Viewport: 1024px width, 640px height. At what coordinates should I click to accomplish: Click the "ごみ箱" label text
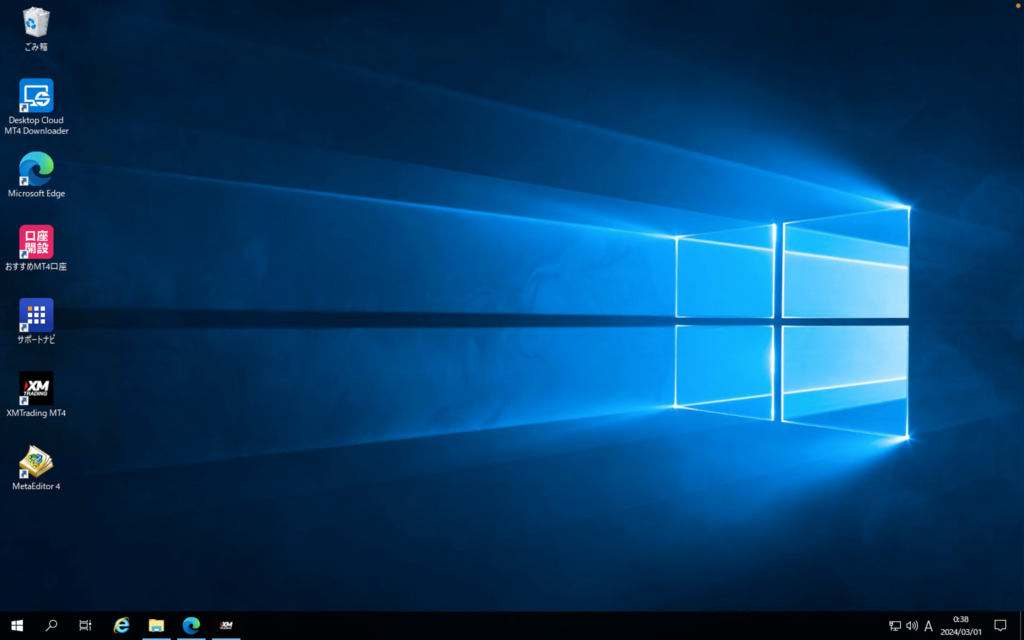(x=36, y=47)
